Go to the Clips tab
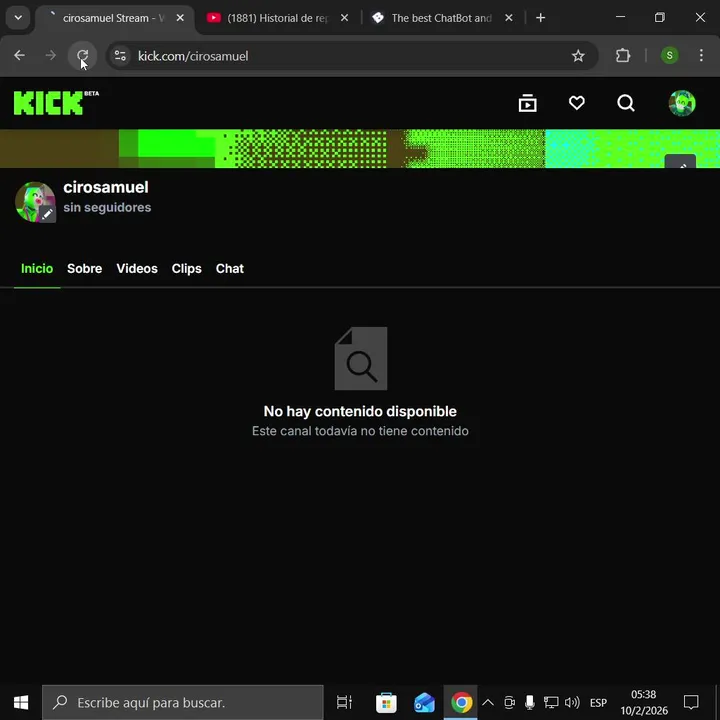 [186, 269]
